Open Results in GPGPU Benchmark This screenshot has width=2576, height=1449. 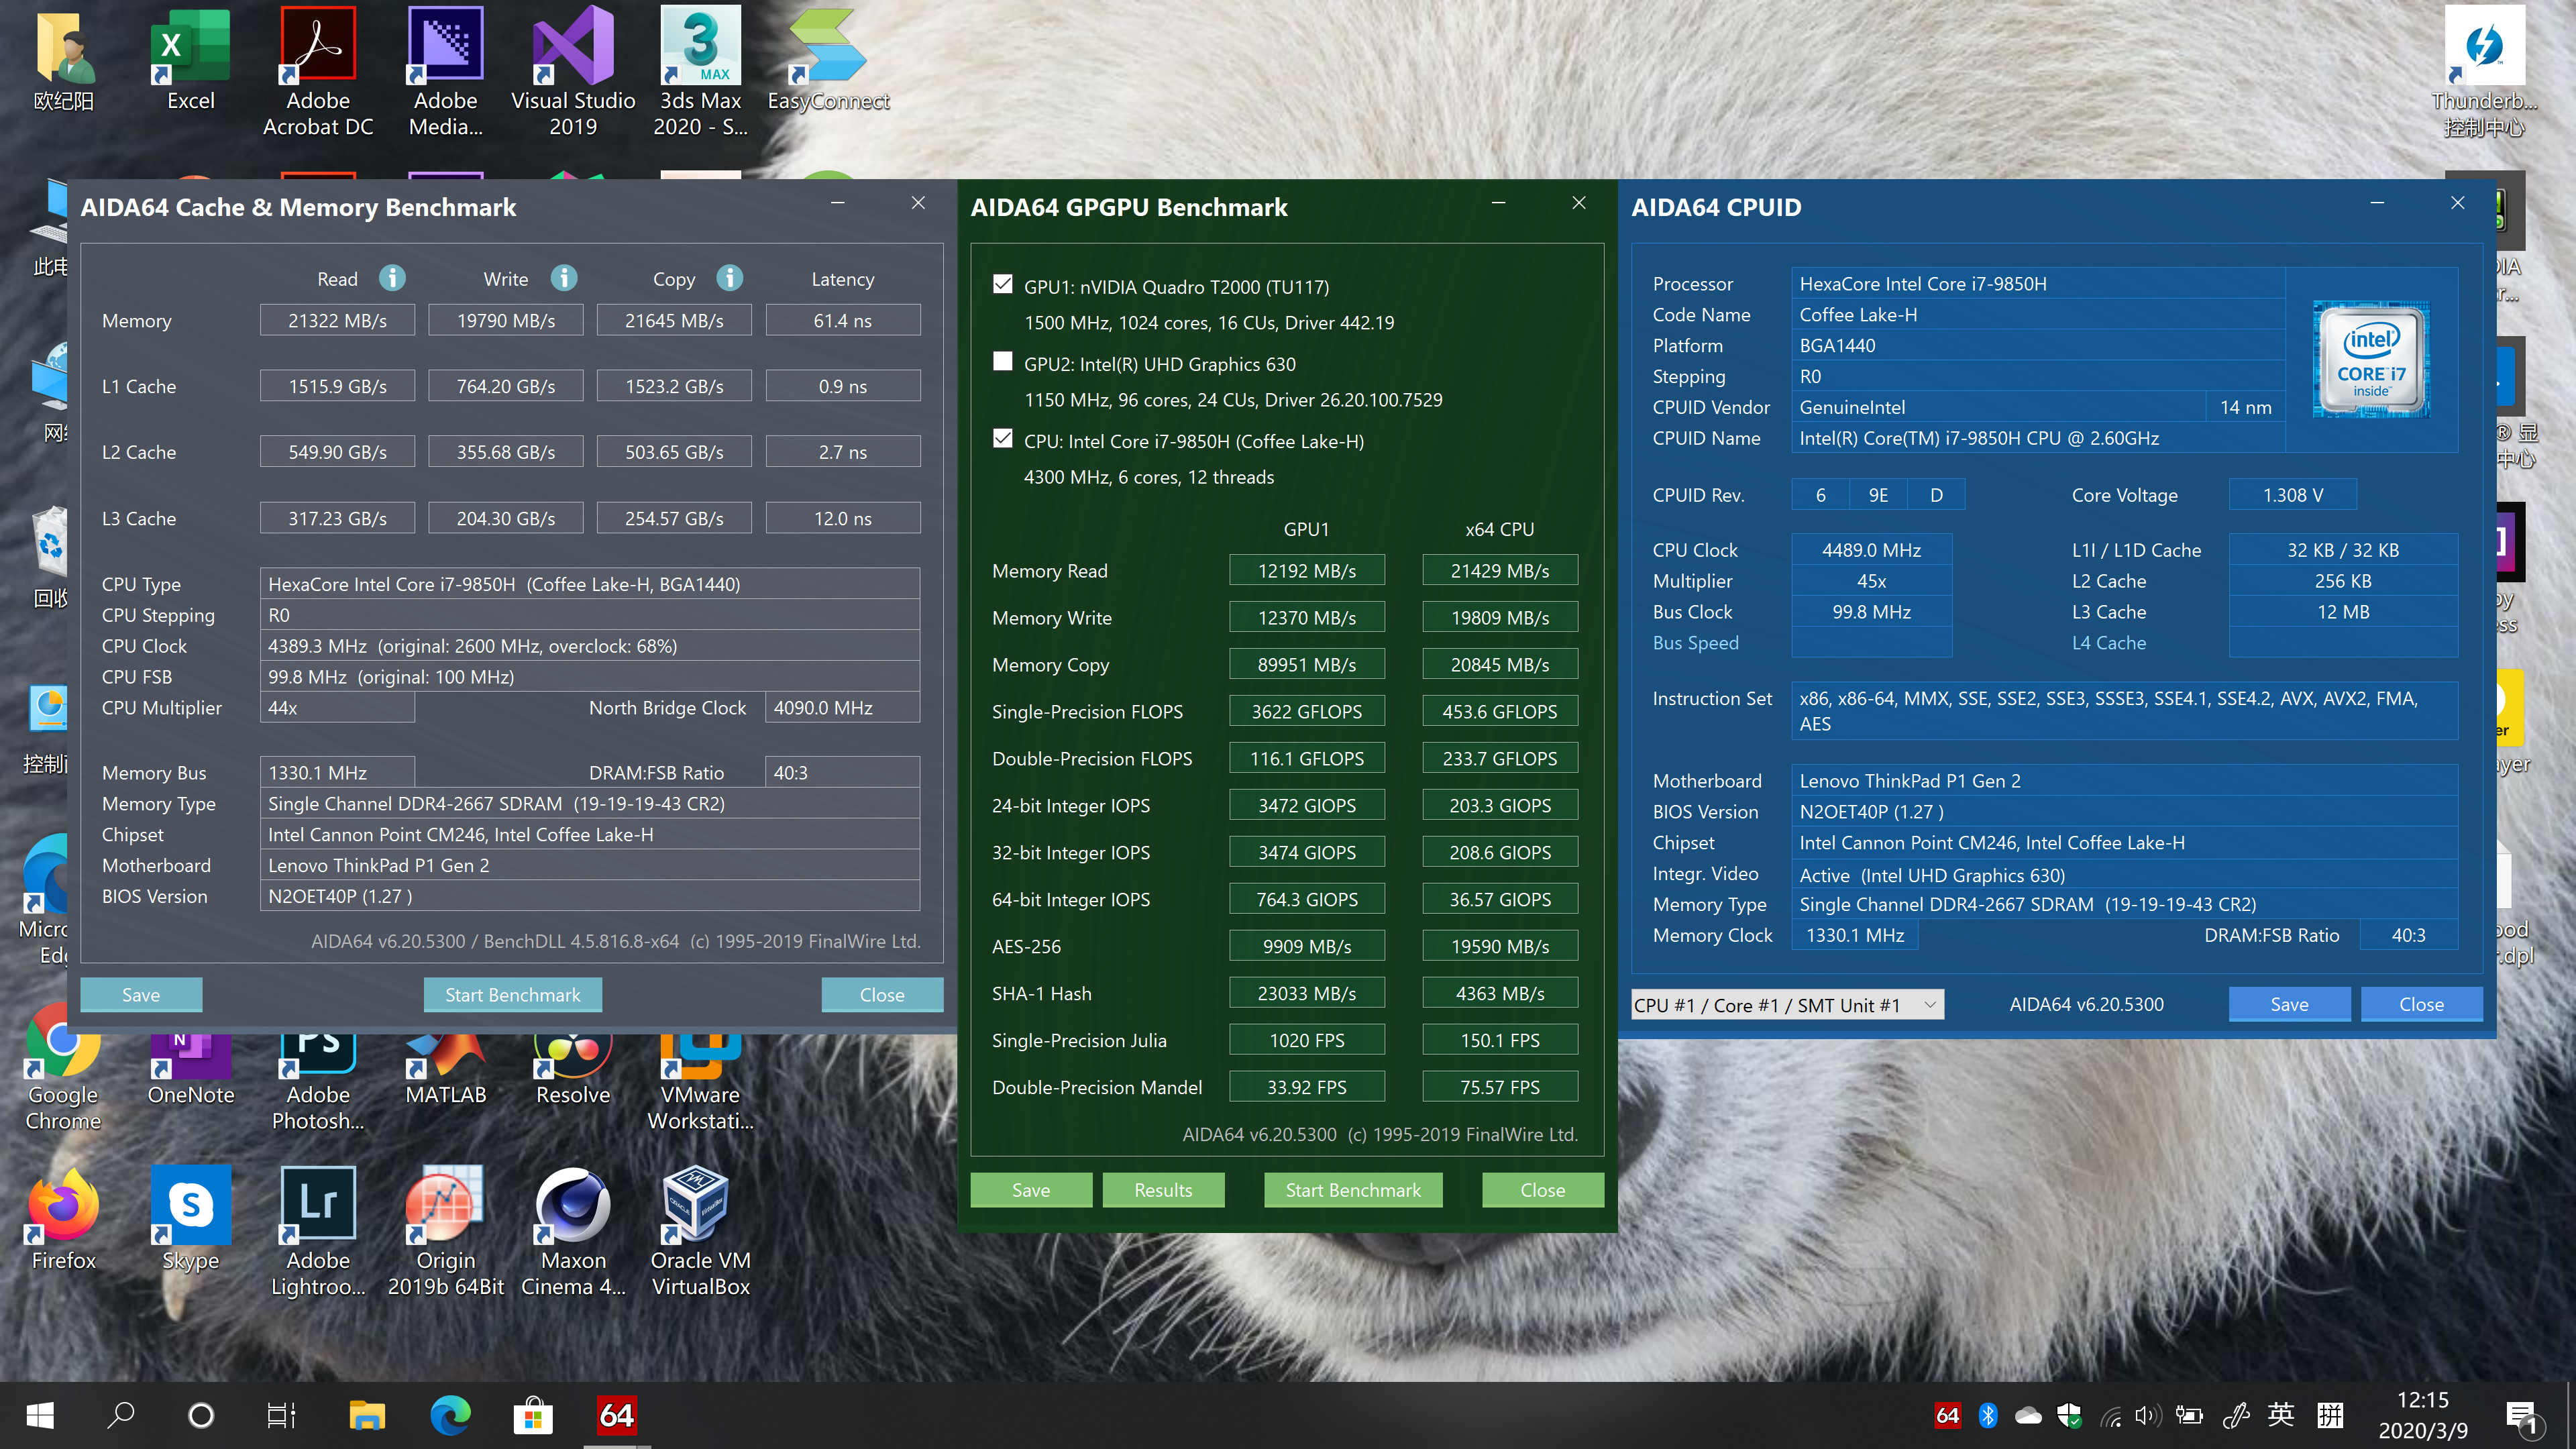pos(1163,1190)
